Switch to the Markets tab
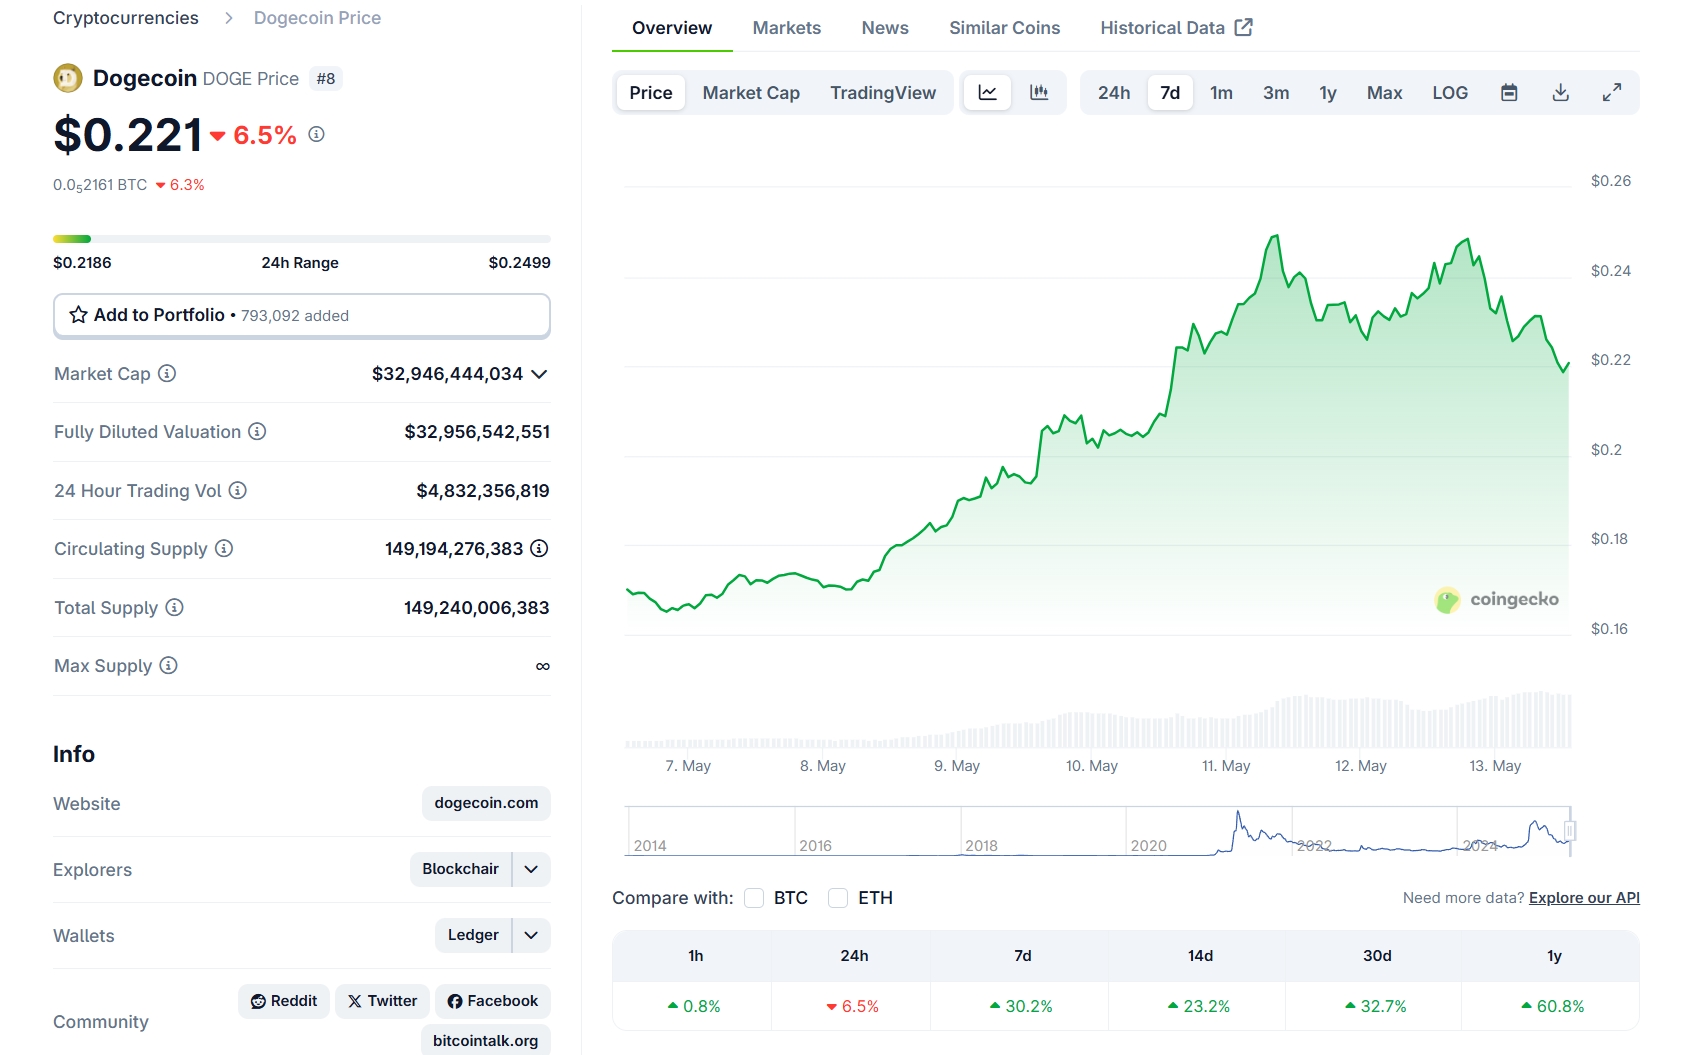1686x1055 pixels. pyautogui.click(x=786, y=27)
